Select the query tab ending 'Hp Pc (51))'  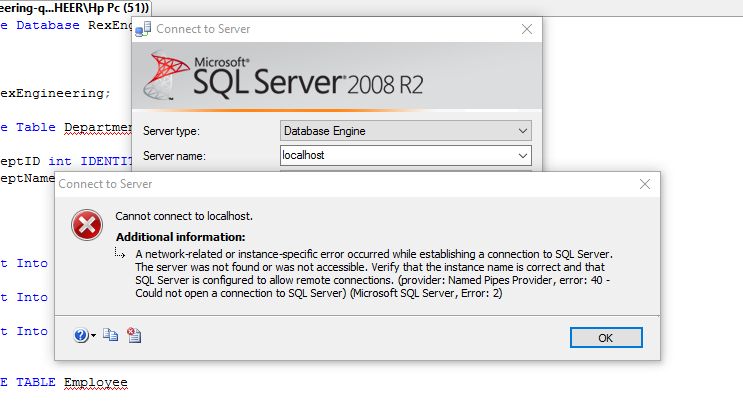(x=75, y=8)
